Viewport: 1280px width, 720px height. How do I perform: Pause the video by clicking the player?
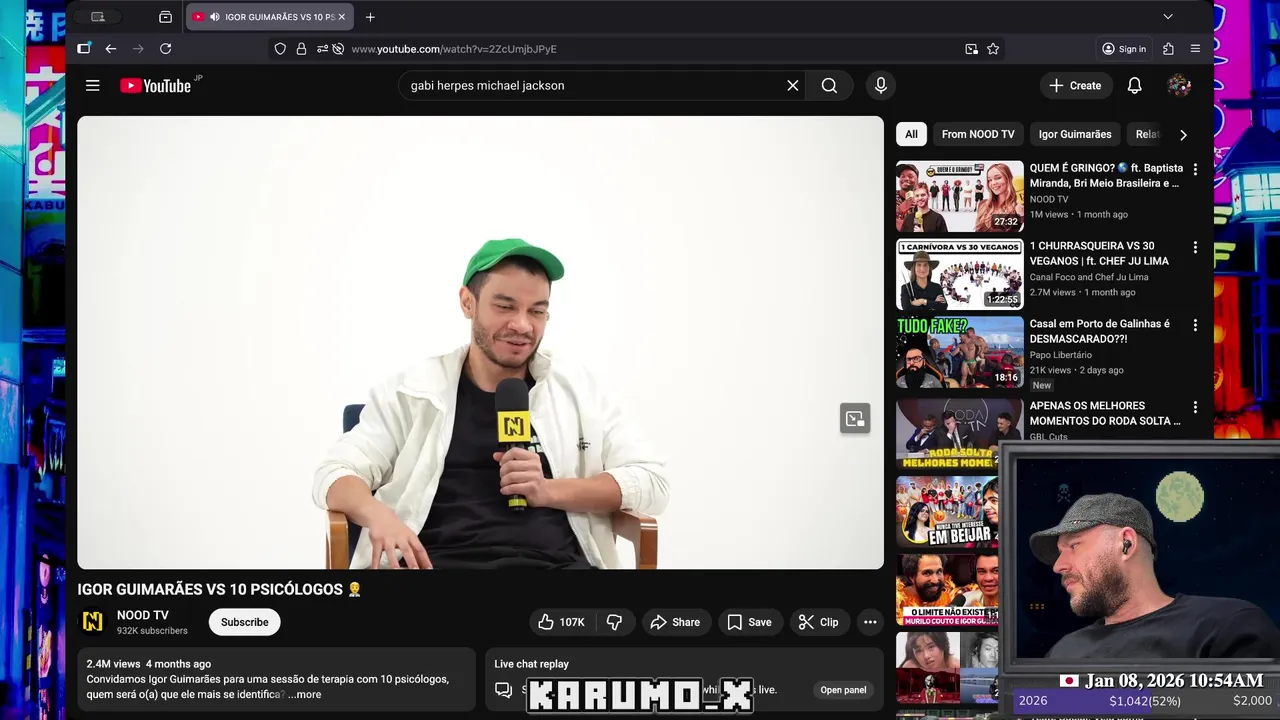[480, 342]
